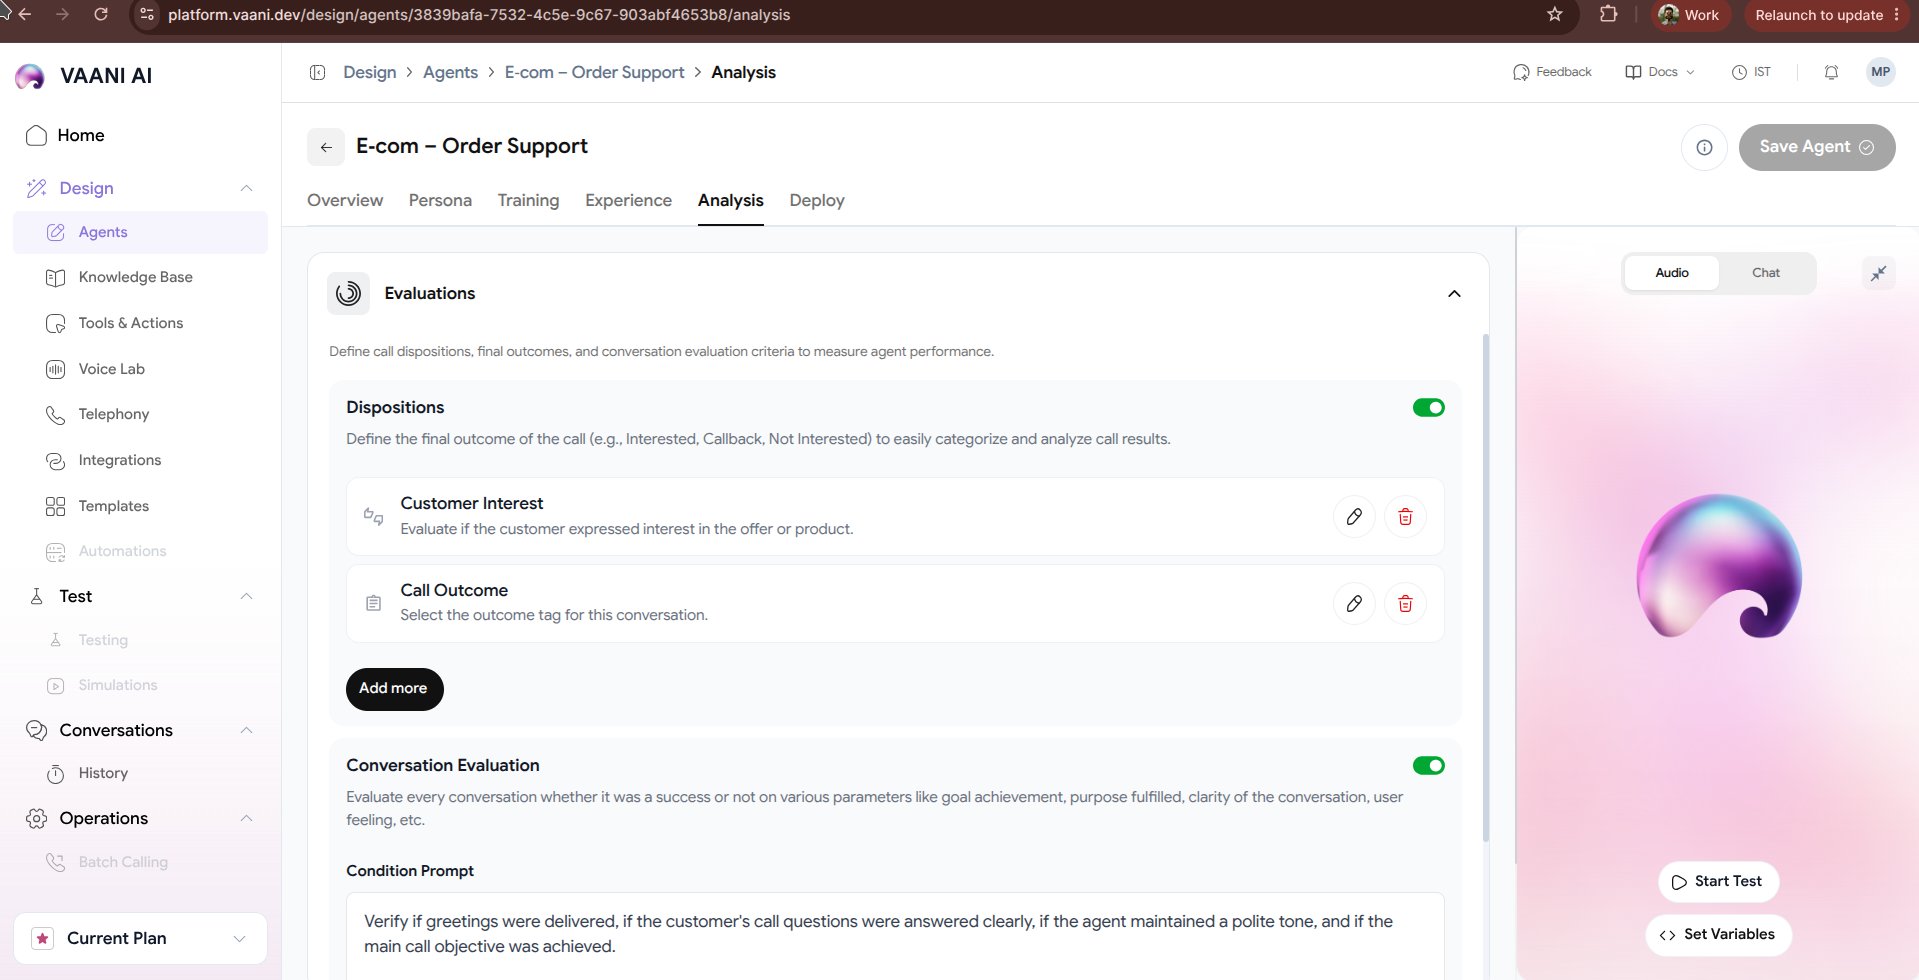This screenshot has width=1919, height=980.
Task: Send Feedback
Action: pyautogui.click(x=1552, y=72)
